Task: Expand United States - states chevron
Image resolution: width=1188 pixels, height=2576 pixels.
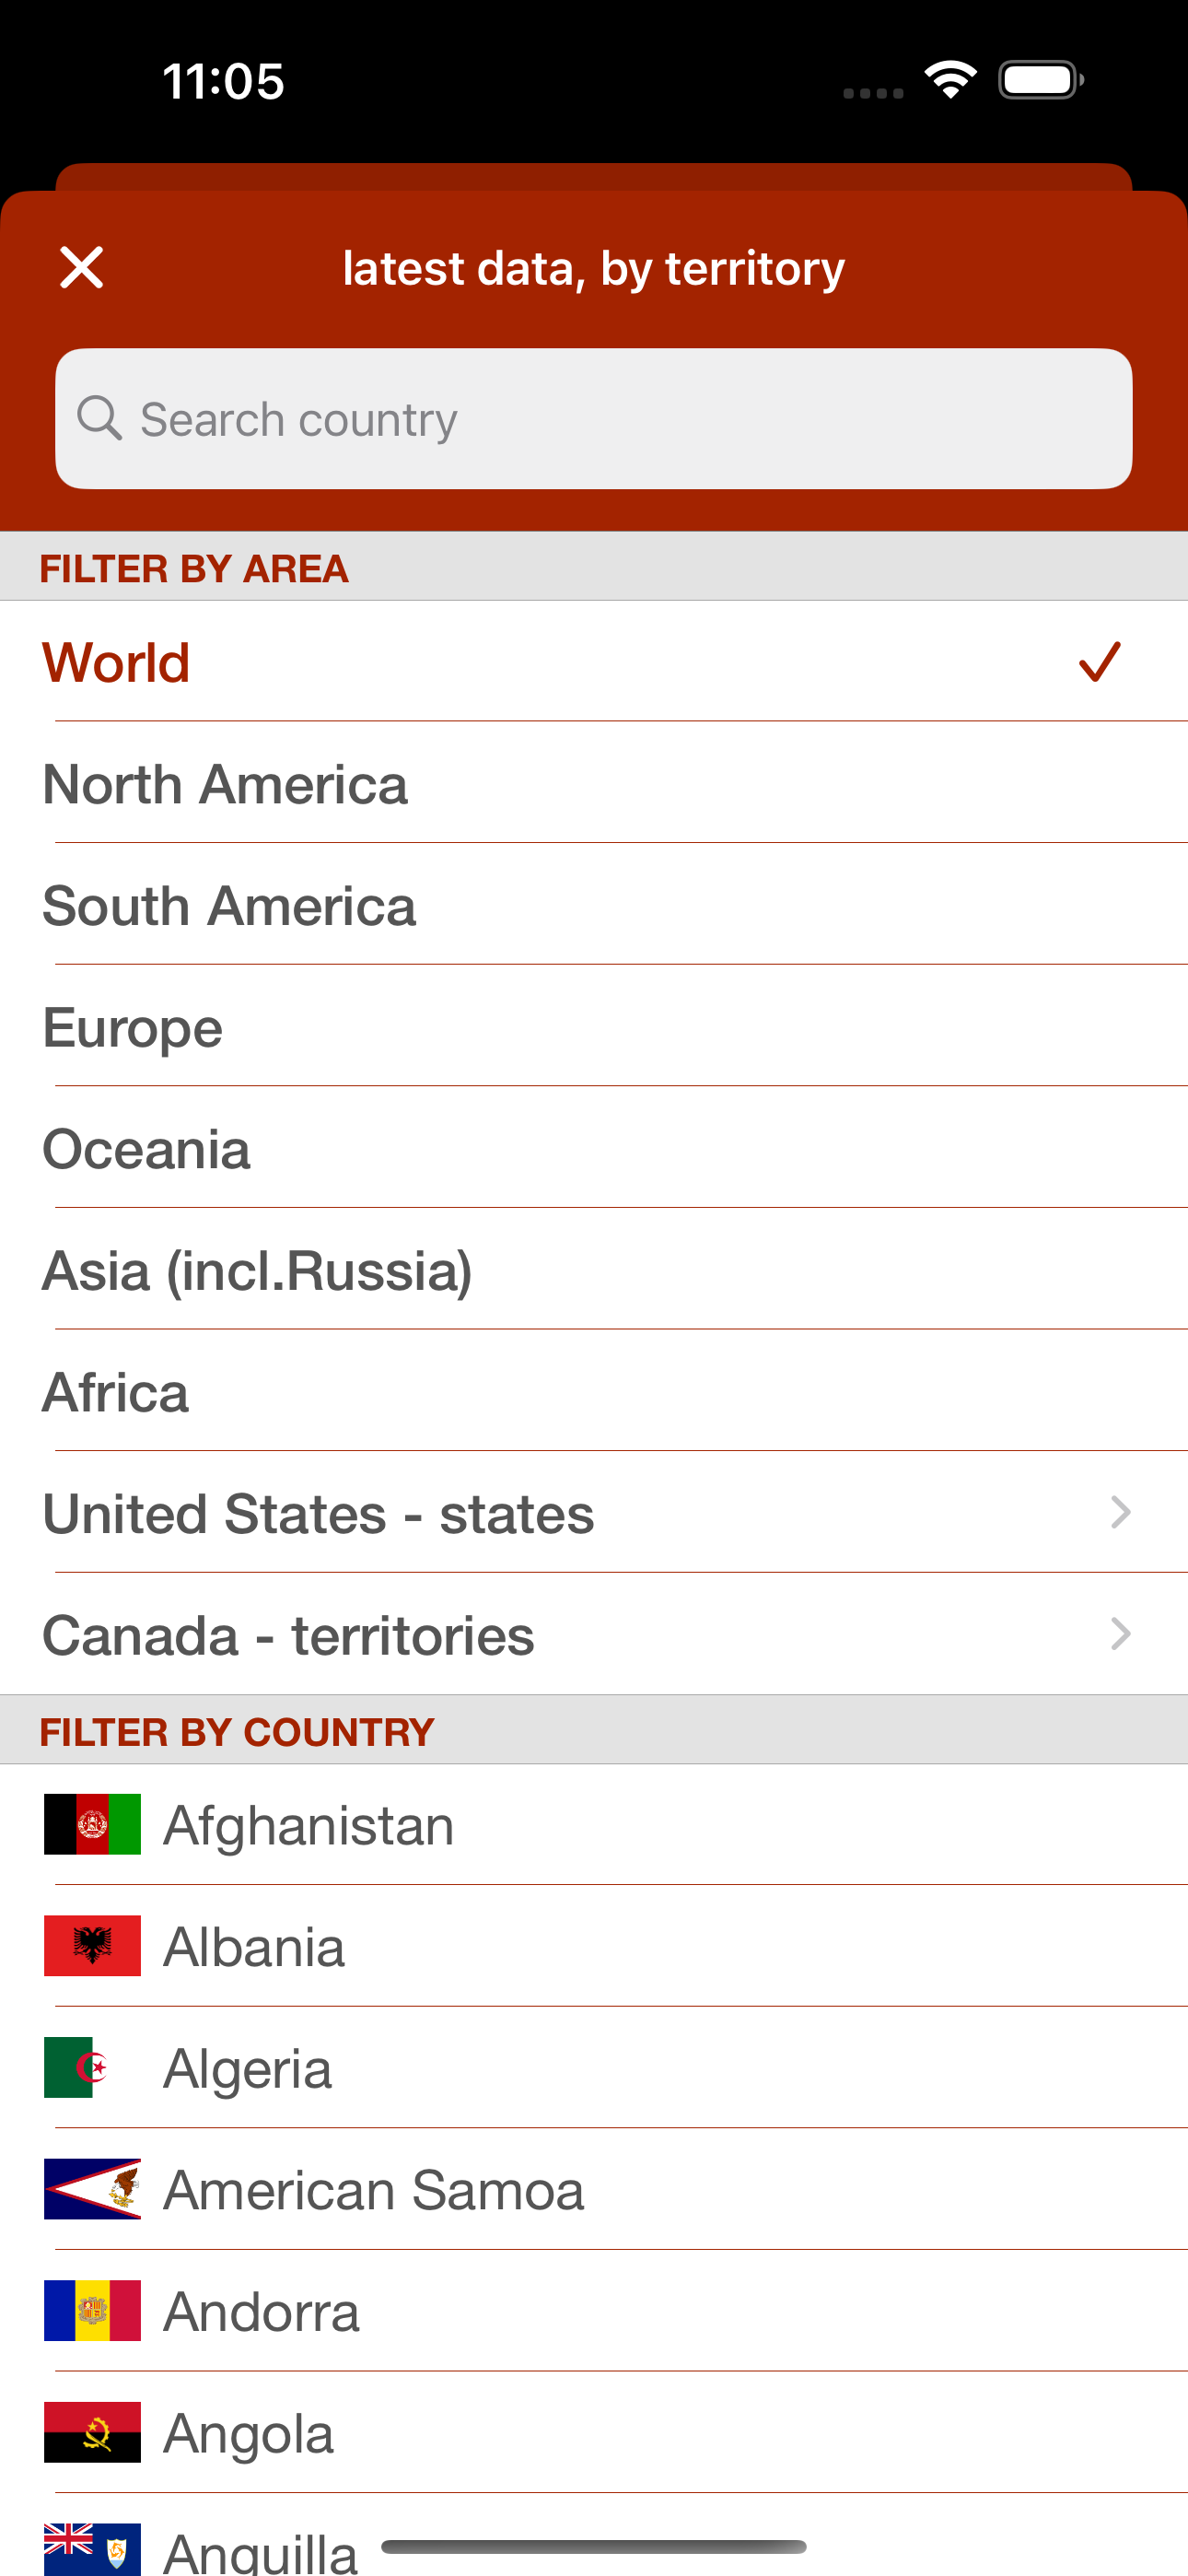Action: [x=1121, y=1513]
